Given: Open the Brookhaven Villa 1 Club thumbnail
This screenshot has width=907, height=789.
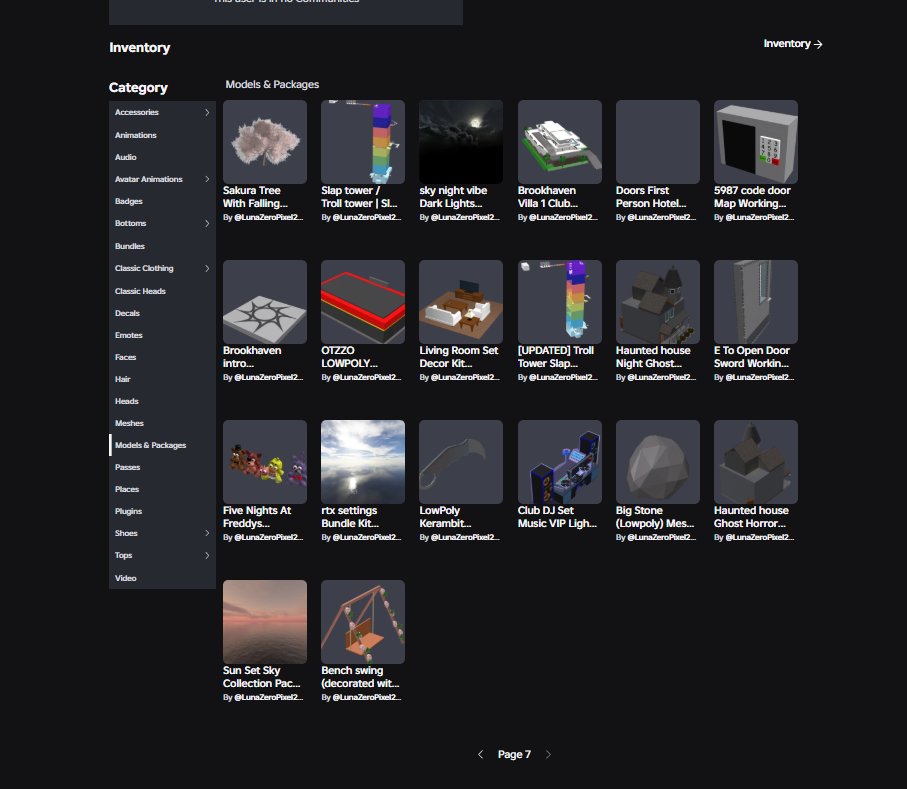Looking at the screenshot, I should (x=560, y=142).
